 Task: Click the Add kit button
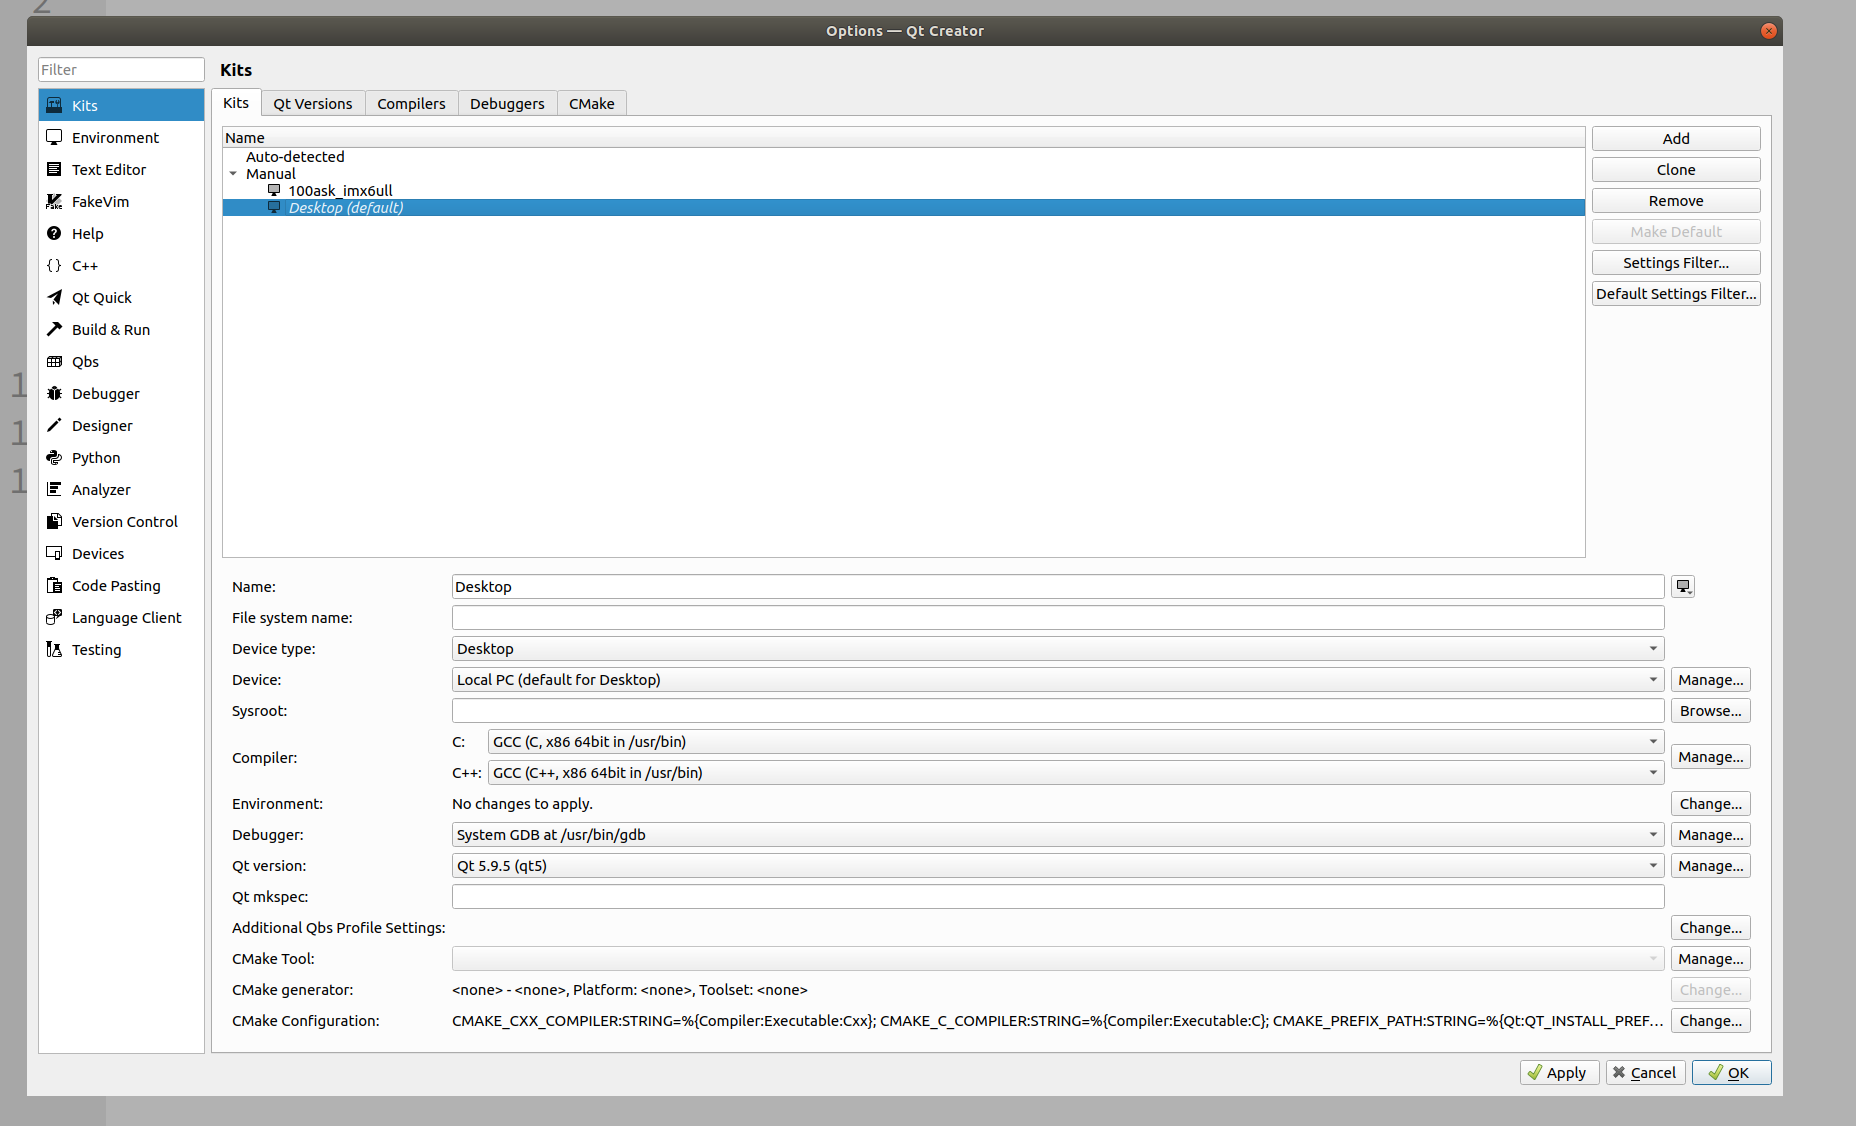coord(1676,139)
